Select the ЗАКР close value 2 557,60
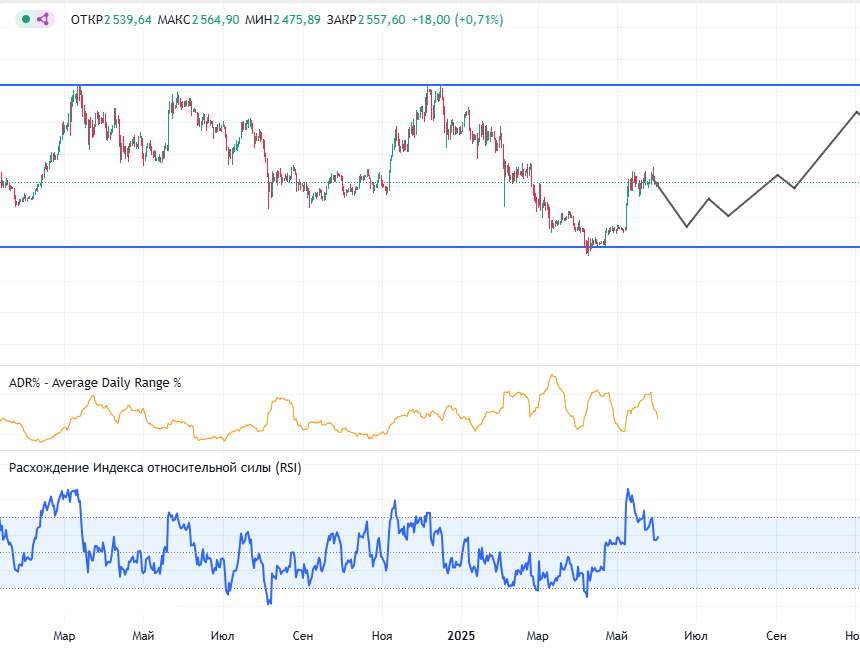 point(382,20)
